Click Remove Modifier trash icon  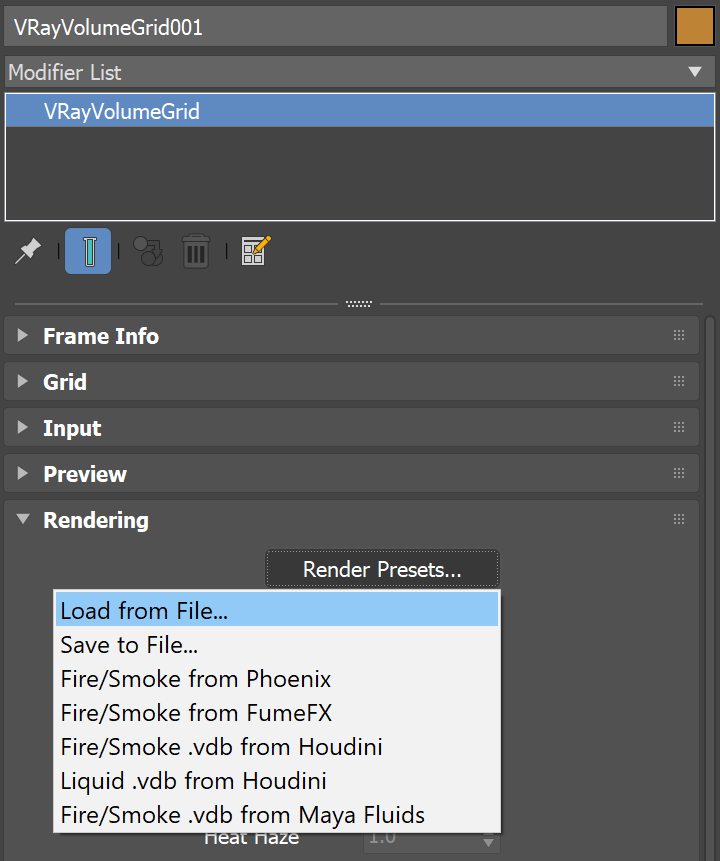coord(195,250)
